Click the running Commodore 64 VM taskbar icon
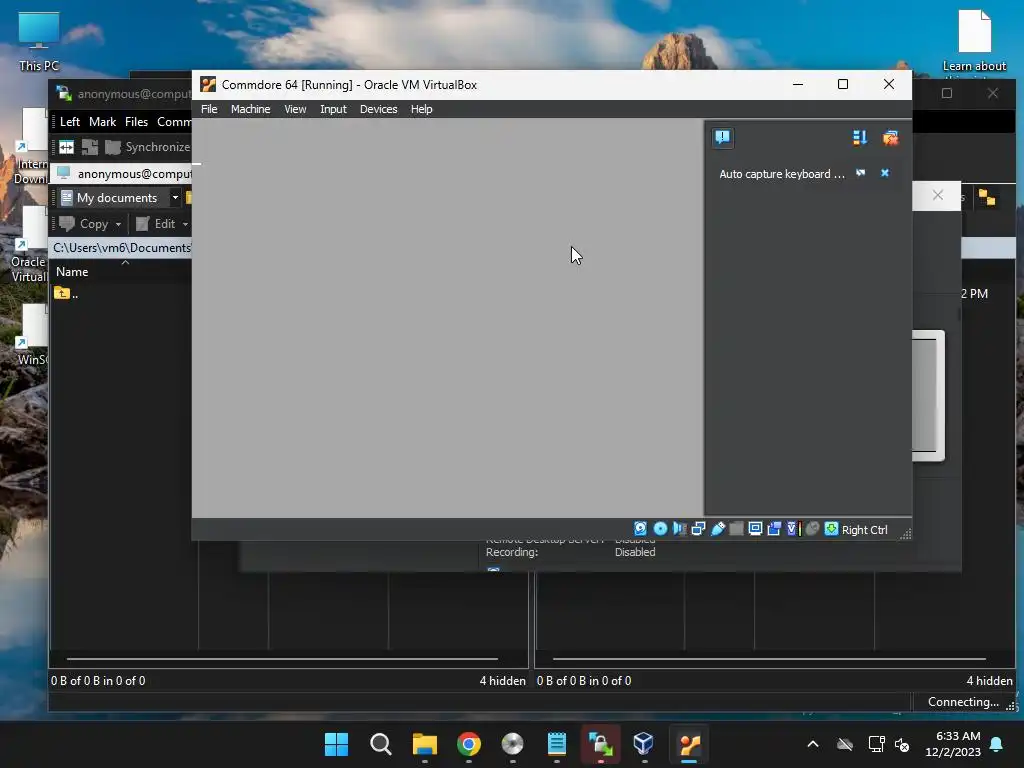1024x768 pixels. pos(689,744)
